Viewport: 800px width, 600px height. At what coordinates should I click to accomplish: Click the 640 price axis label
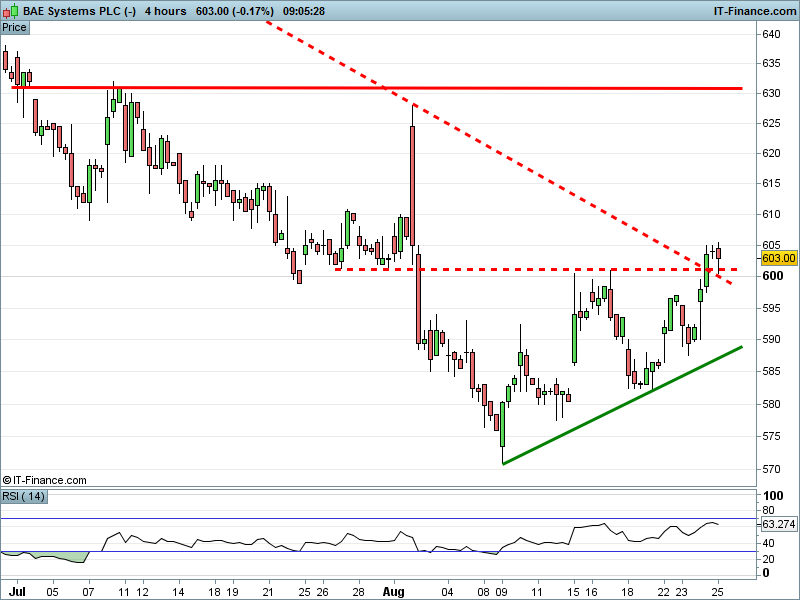click(x=771, y=34)
